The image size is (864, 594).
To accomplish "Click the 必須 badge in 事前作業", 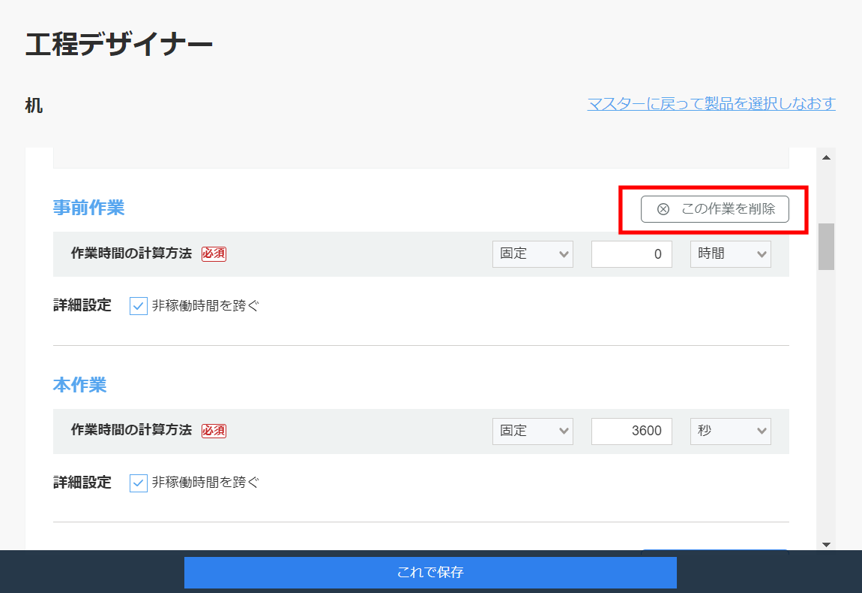I will pos(214,254).
